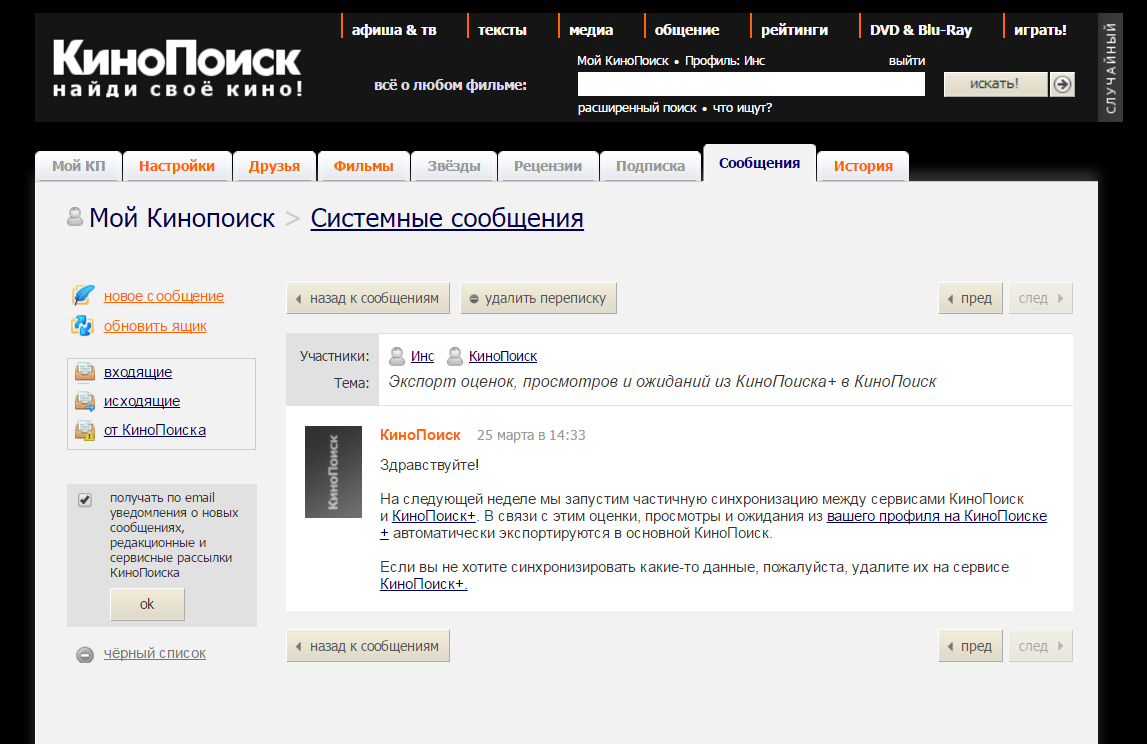Image resolution: width=1147 pixels, height=744 pixels.
Task: Select the Сообщения tab
Action: pyautogui.click(x=759, y=163)
